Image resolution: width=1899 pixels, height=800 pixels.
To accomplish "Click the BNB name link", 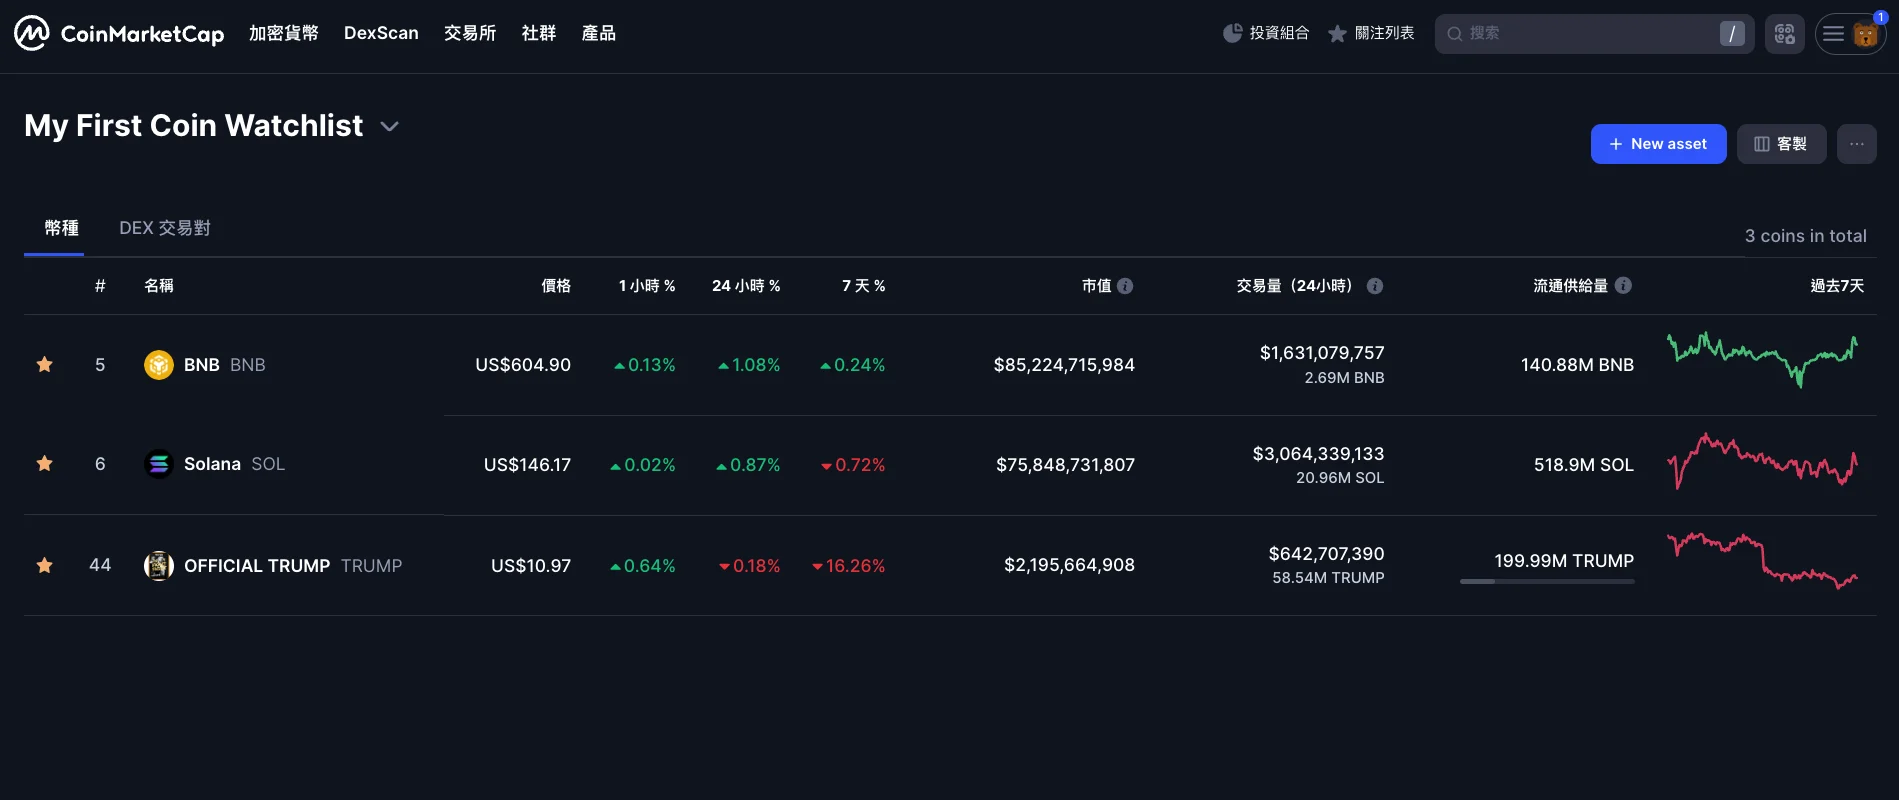I will [x=202, y=365].
